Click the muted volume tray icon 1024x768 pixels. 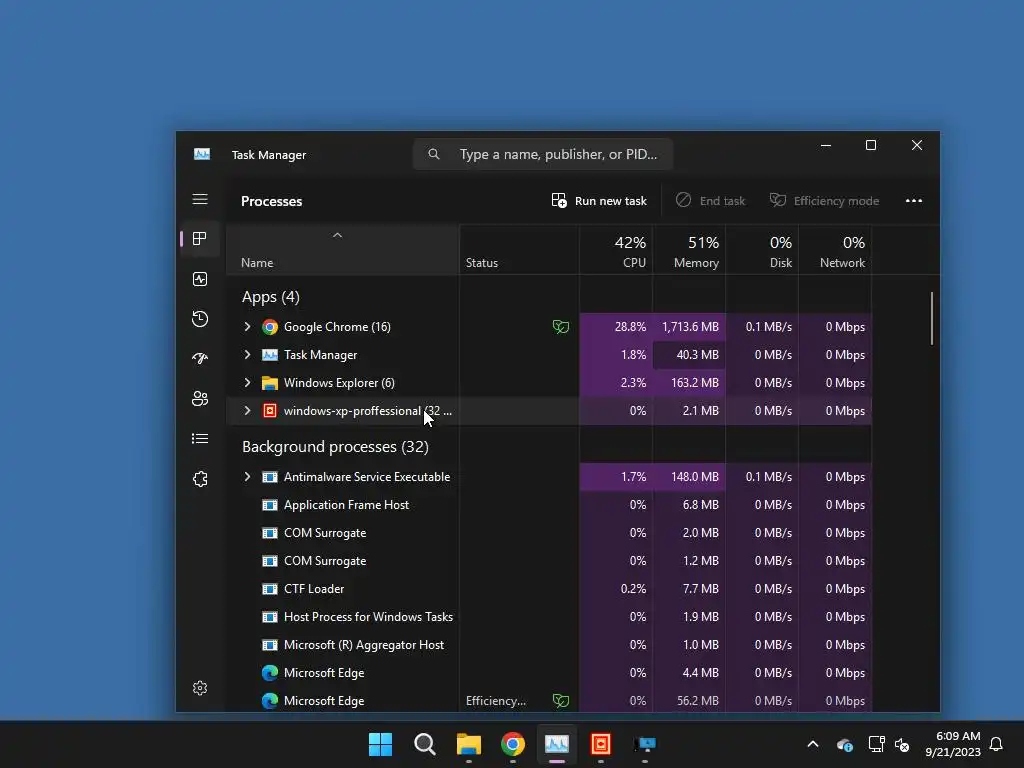902,744
